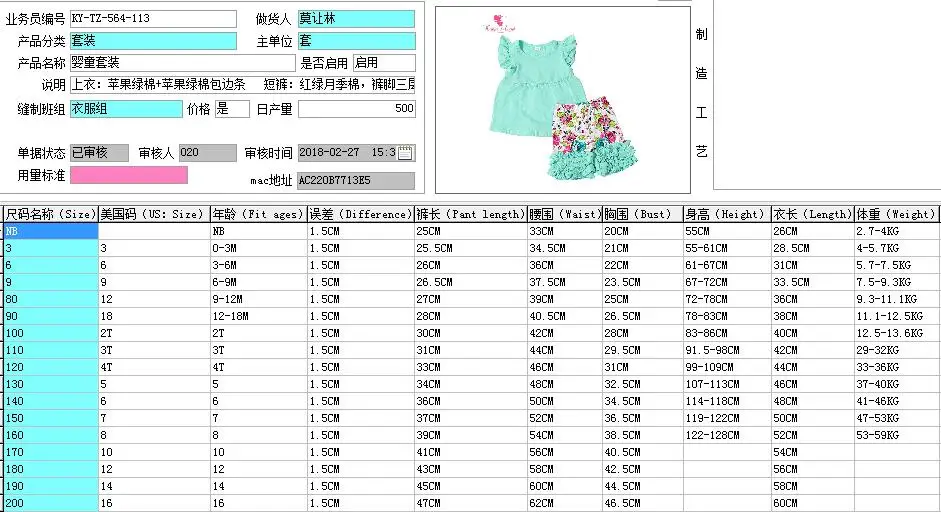Image resolution: width=941 pixels, height=512 pixels.
Task: Select the 产品分类 field showing 套装
Action: point(153,41)
